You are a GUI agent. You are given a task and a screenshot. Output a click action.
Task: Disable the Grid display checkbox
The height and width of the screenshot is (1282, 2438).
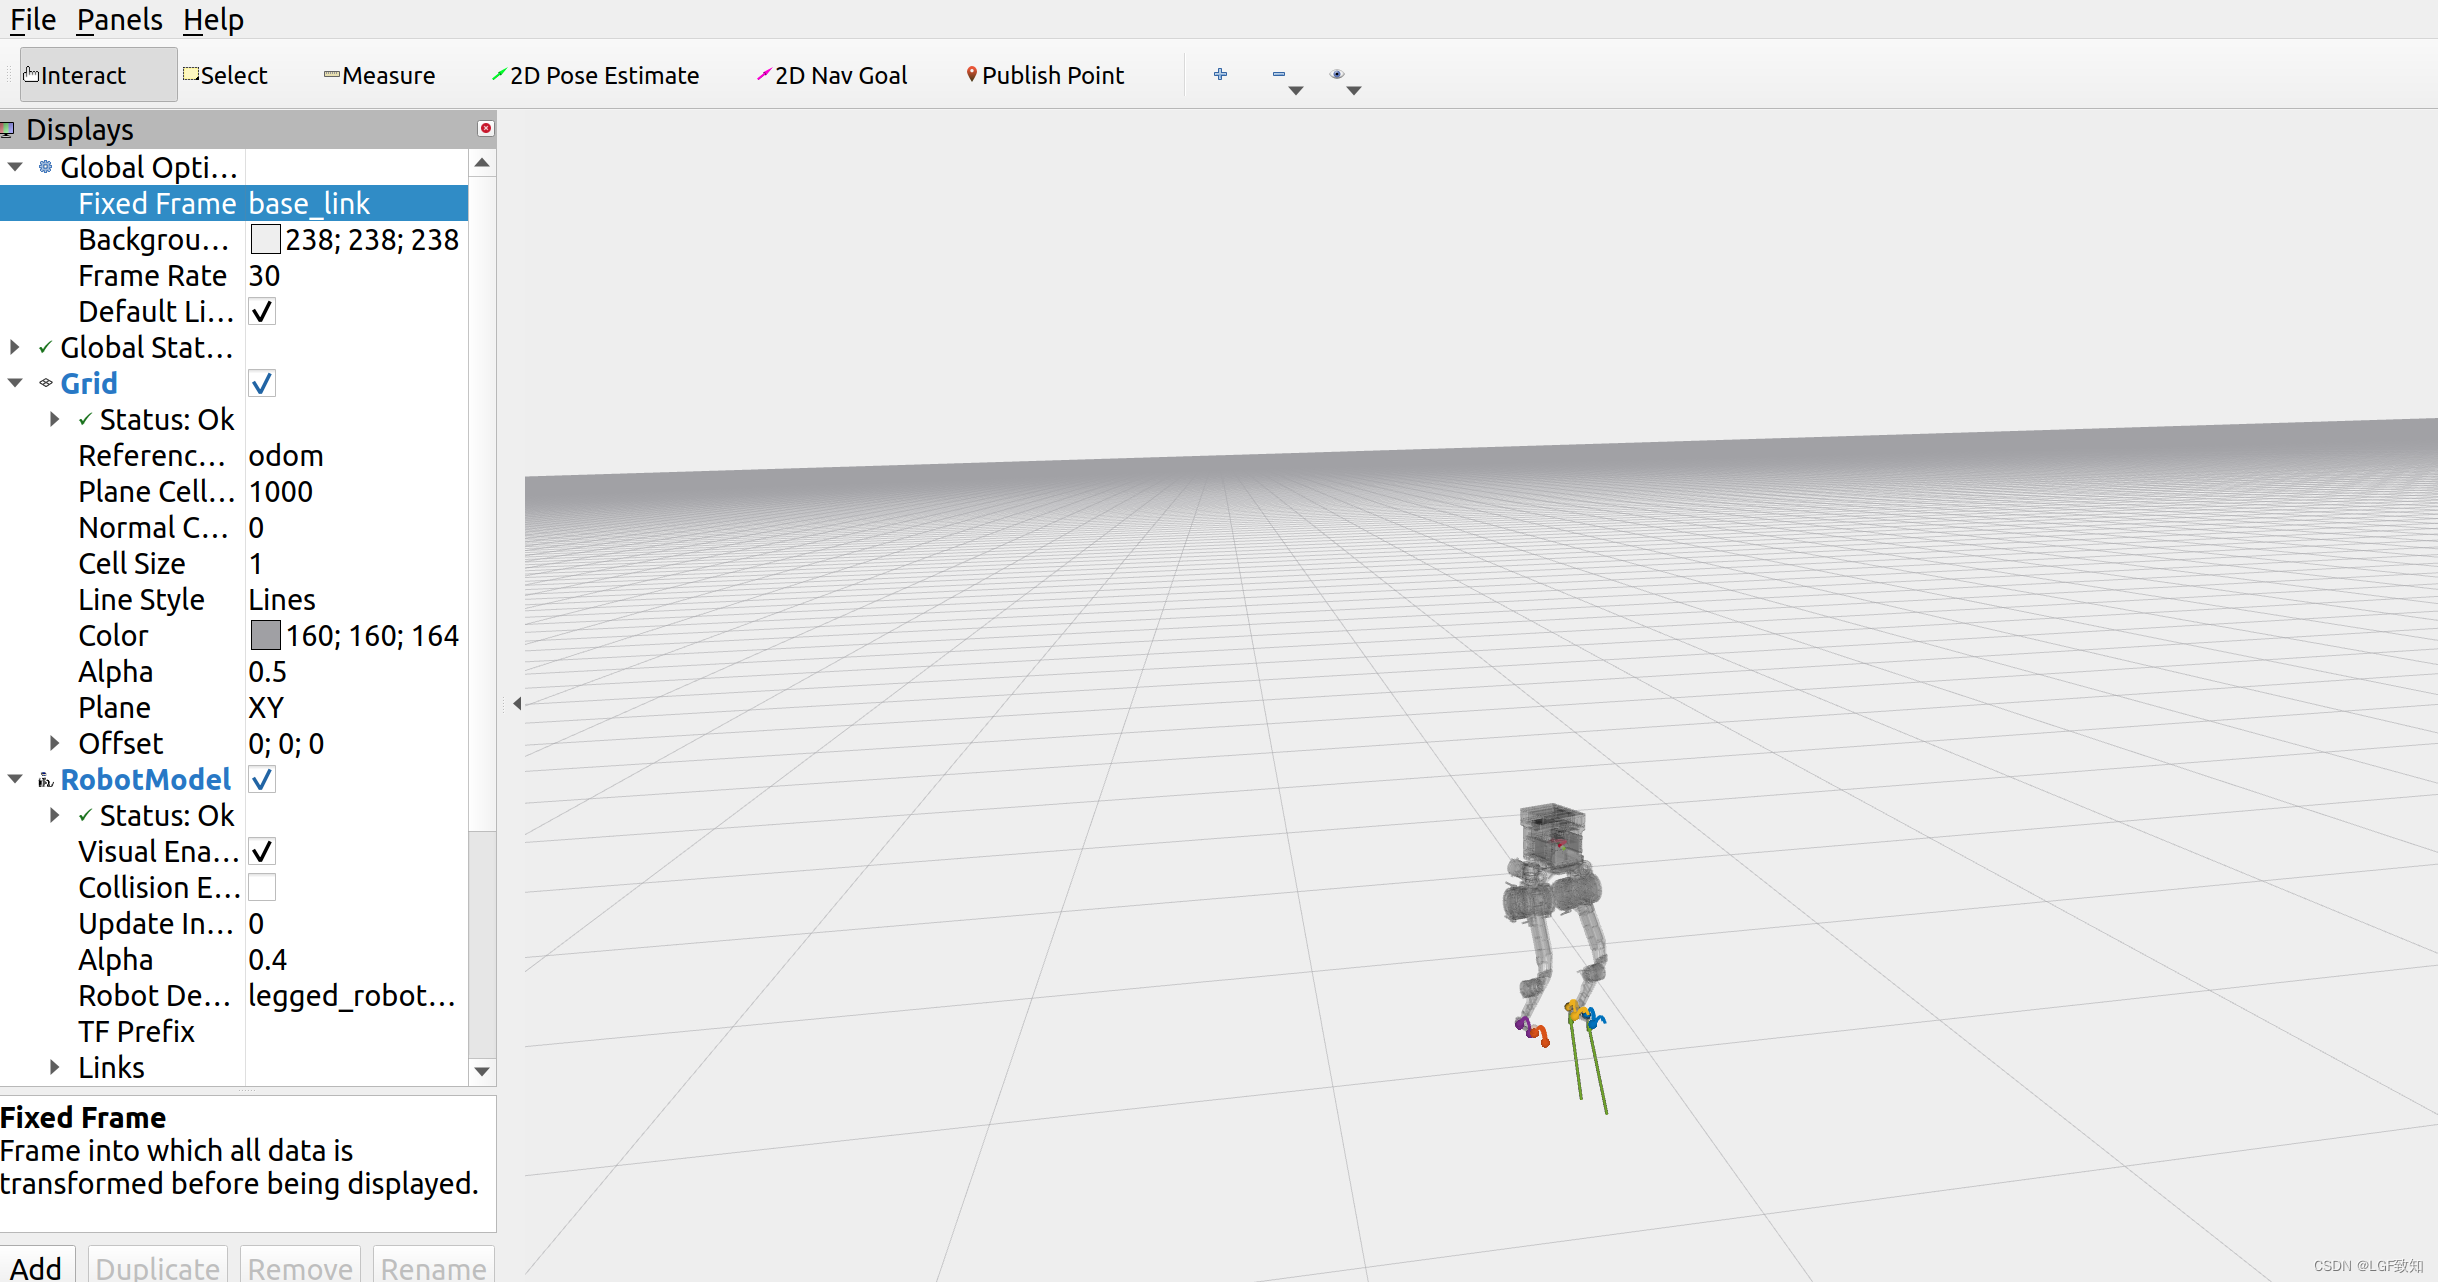262,384
